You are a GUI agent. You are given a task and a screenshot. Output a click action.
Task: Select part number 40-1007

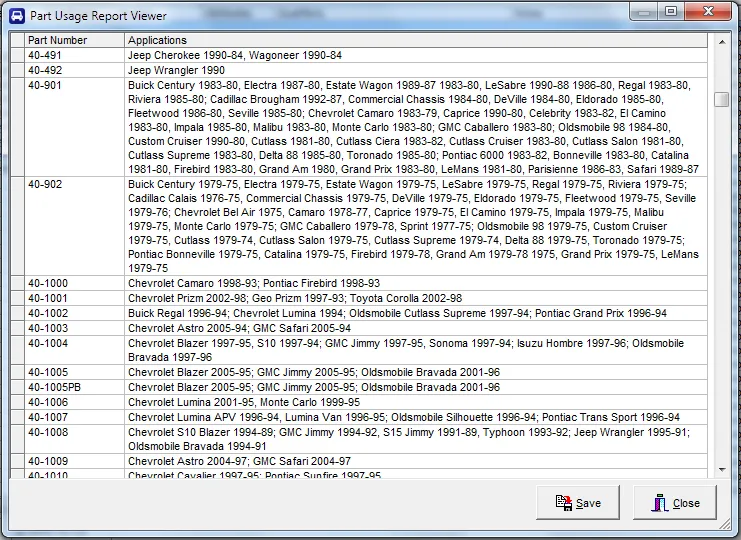coord(74,417)
